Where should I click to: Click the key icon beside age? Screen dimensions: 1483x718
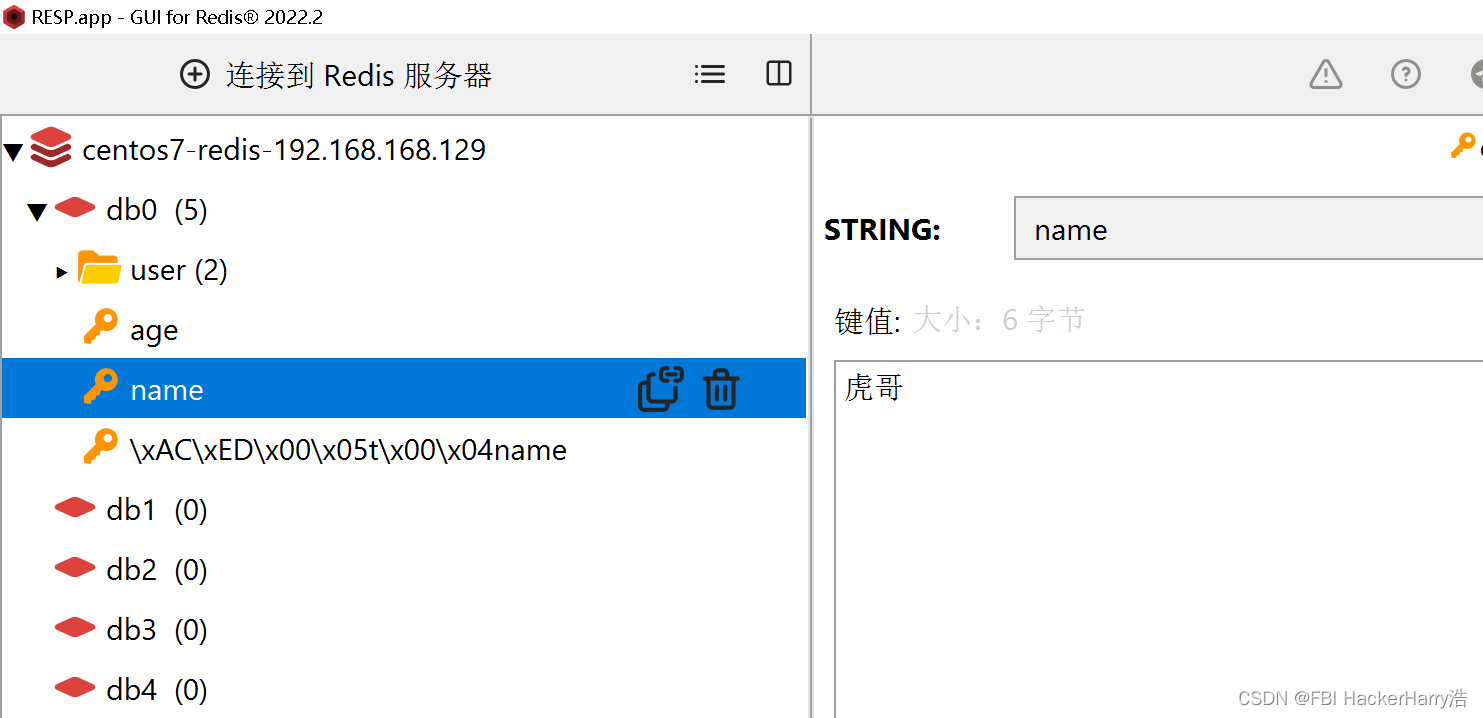point(100,328)
